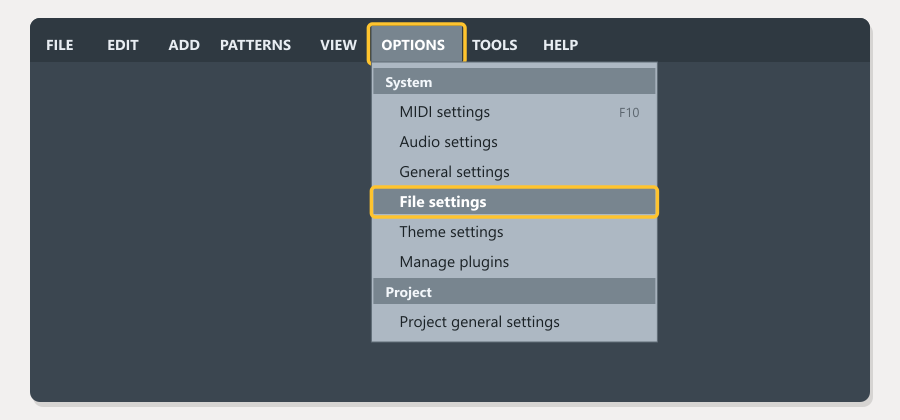Open the VIEW menu

(338, 45)
